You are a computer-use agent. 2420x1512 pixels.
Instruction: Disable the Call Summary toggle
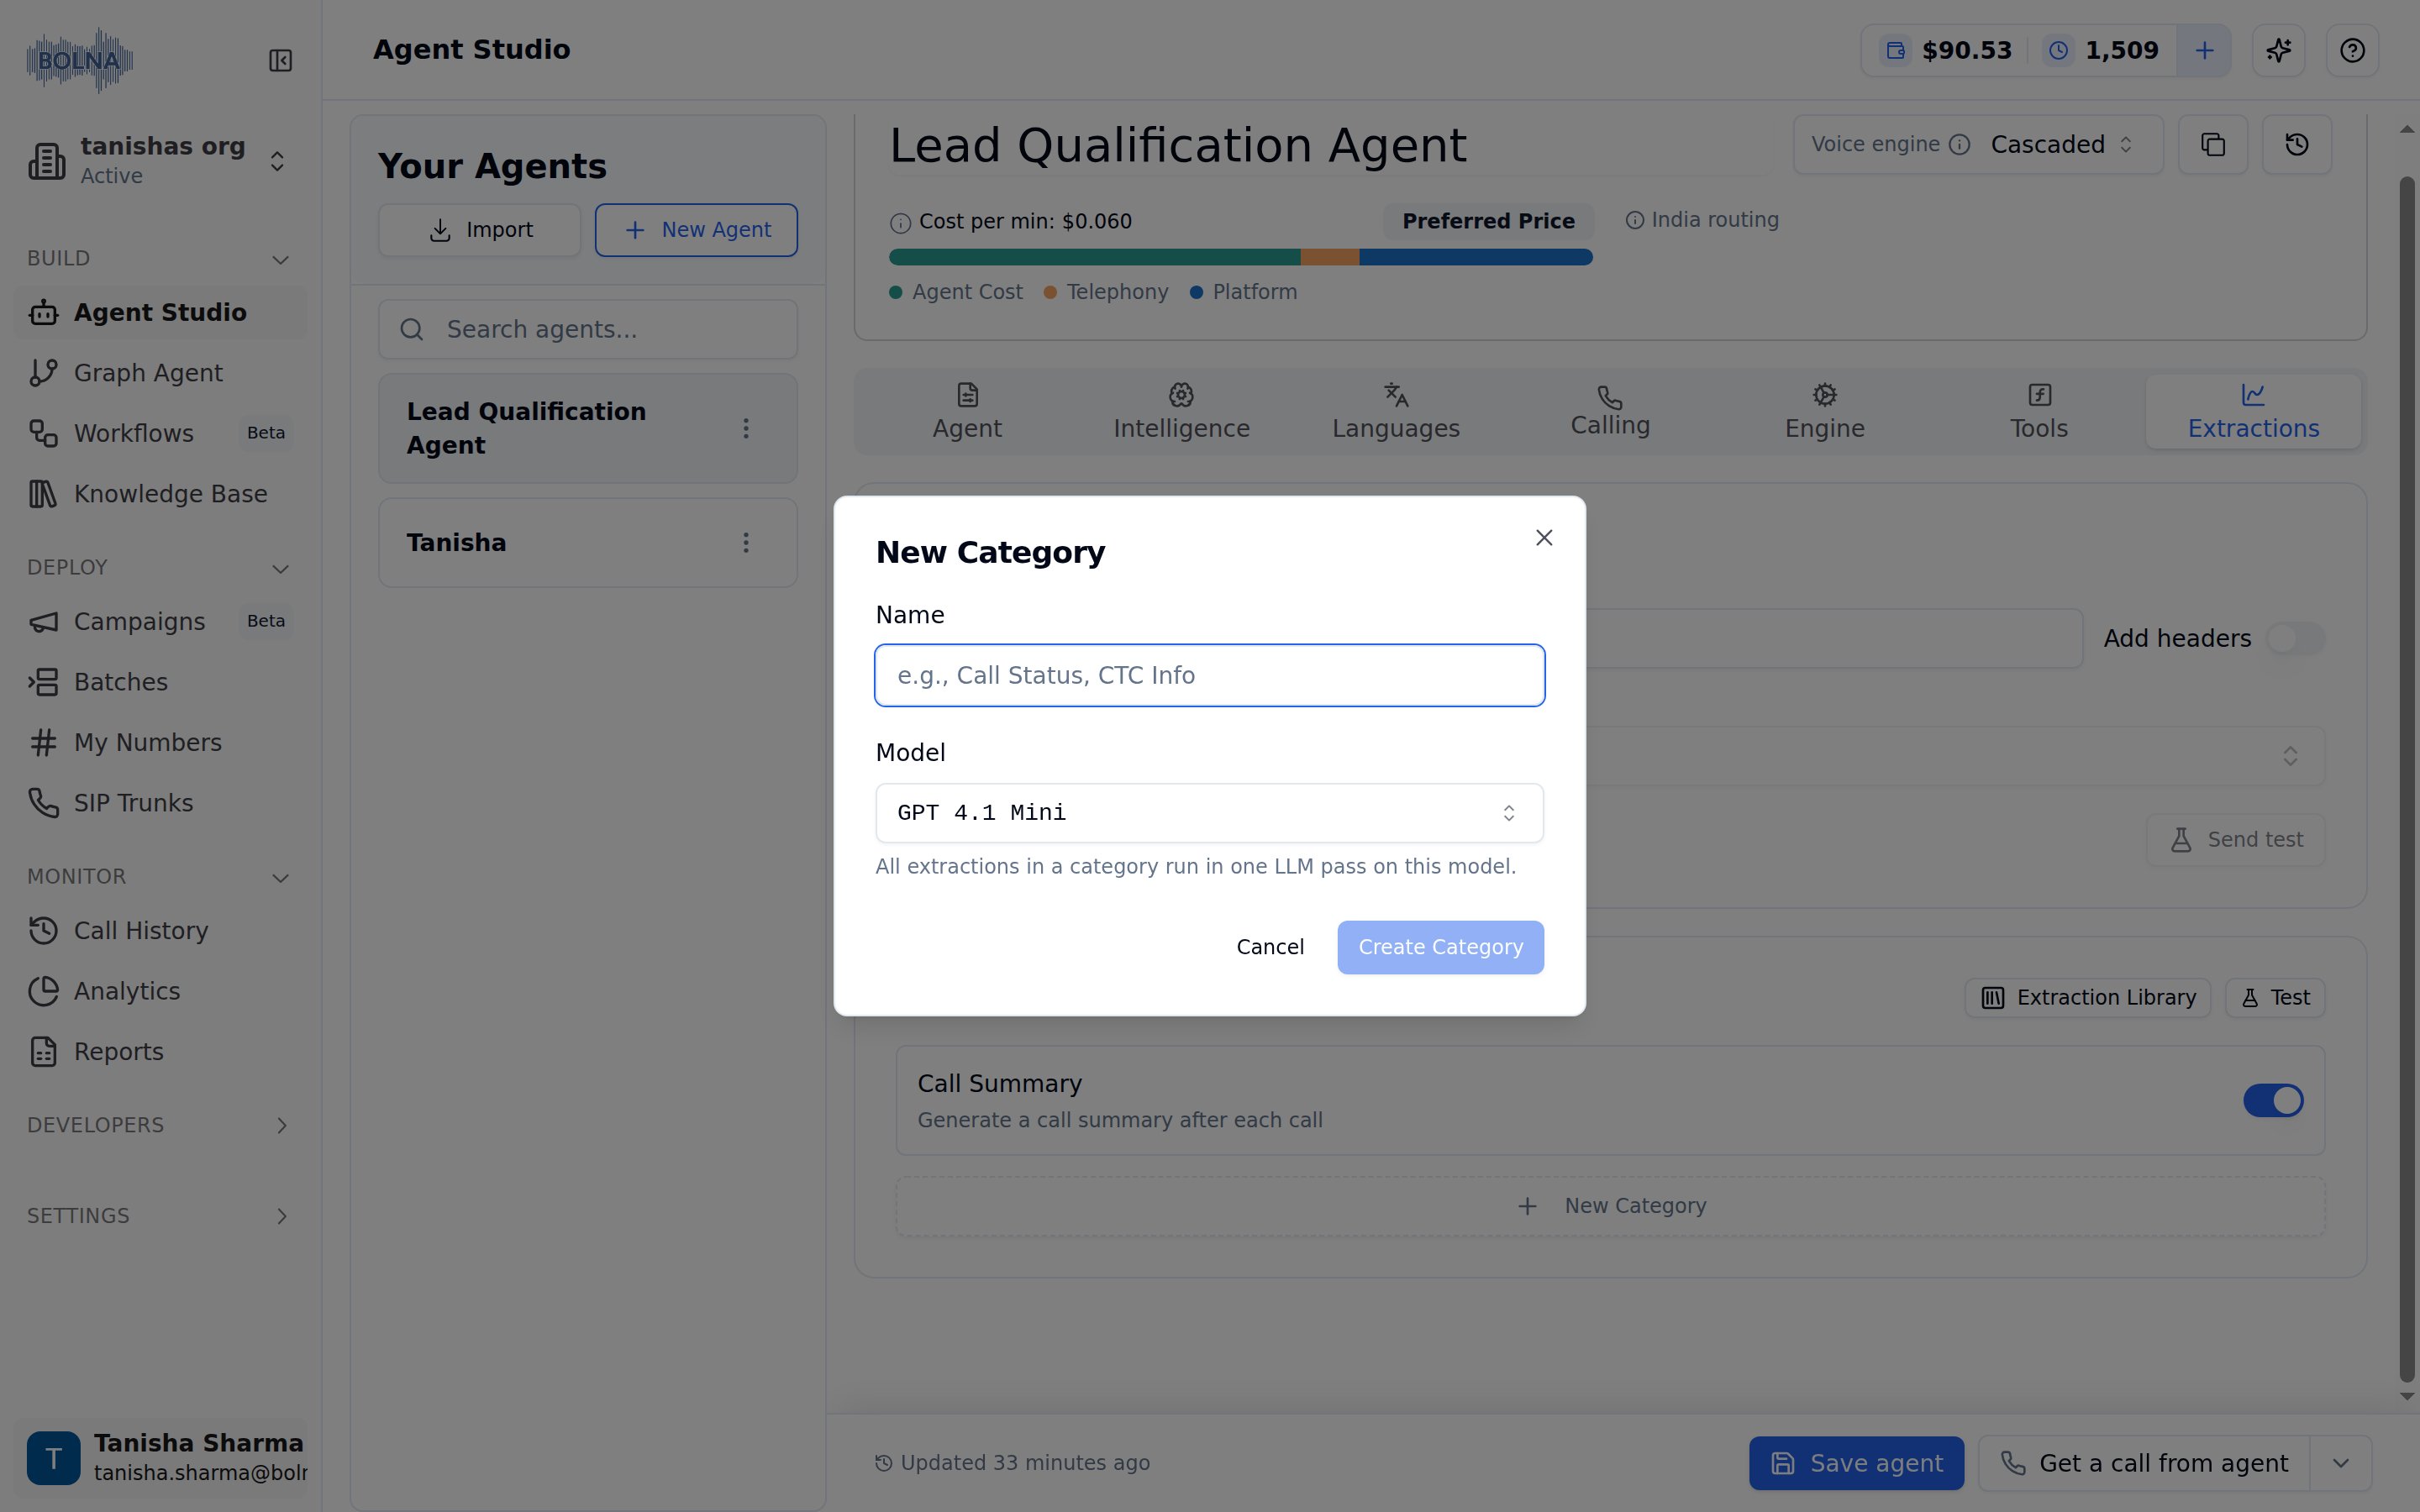pyautogui.click(x=2273, y=1100)
